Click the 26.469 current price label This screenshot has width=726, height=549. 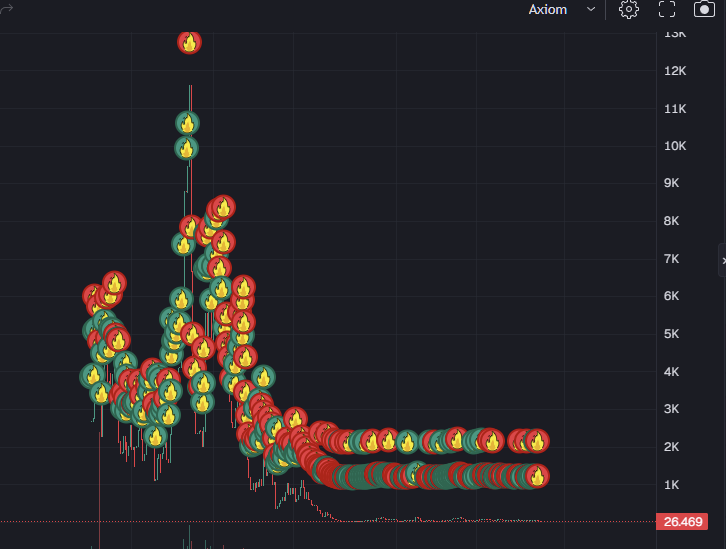(682, 522)
